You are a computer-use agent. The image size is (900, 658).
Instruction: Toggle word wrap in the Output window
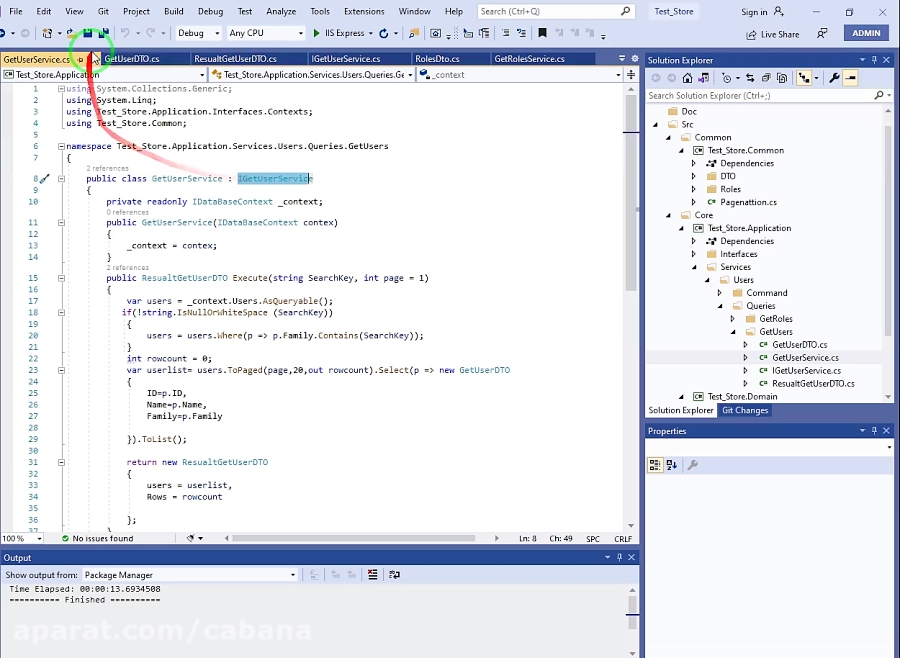[x=394, y=575]
